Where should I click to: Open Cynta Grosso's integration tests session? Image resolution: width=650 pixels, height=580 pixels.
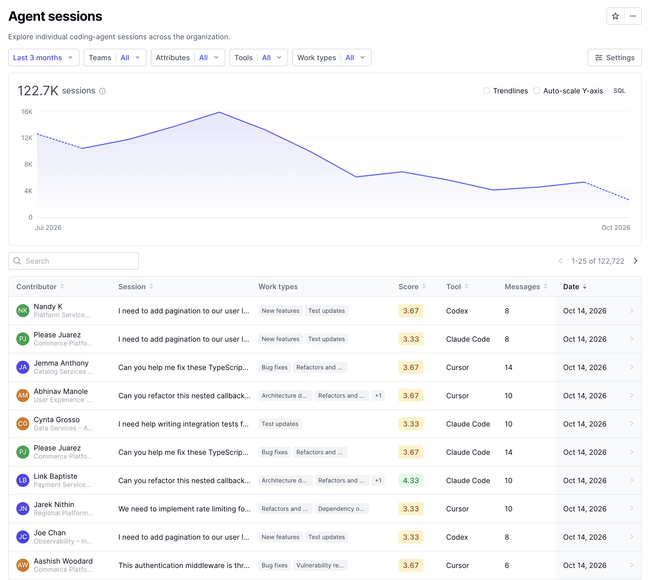[x=183, y=424]
